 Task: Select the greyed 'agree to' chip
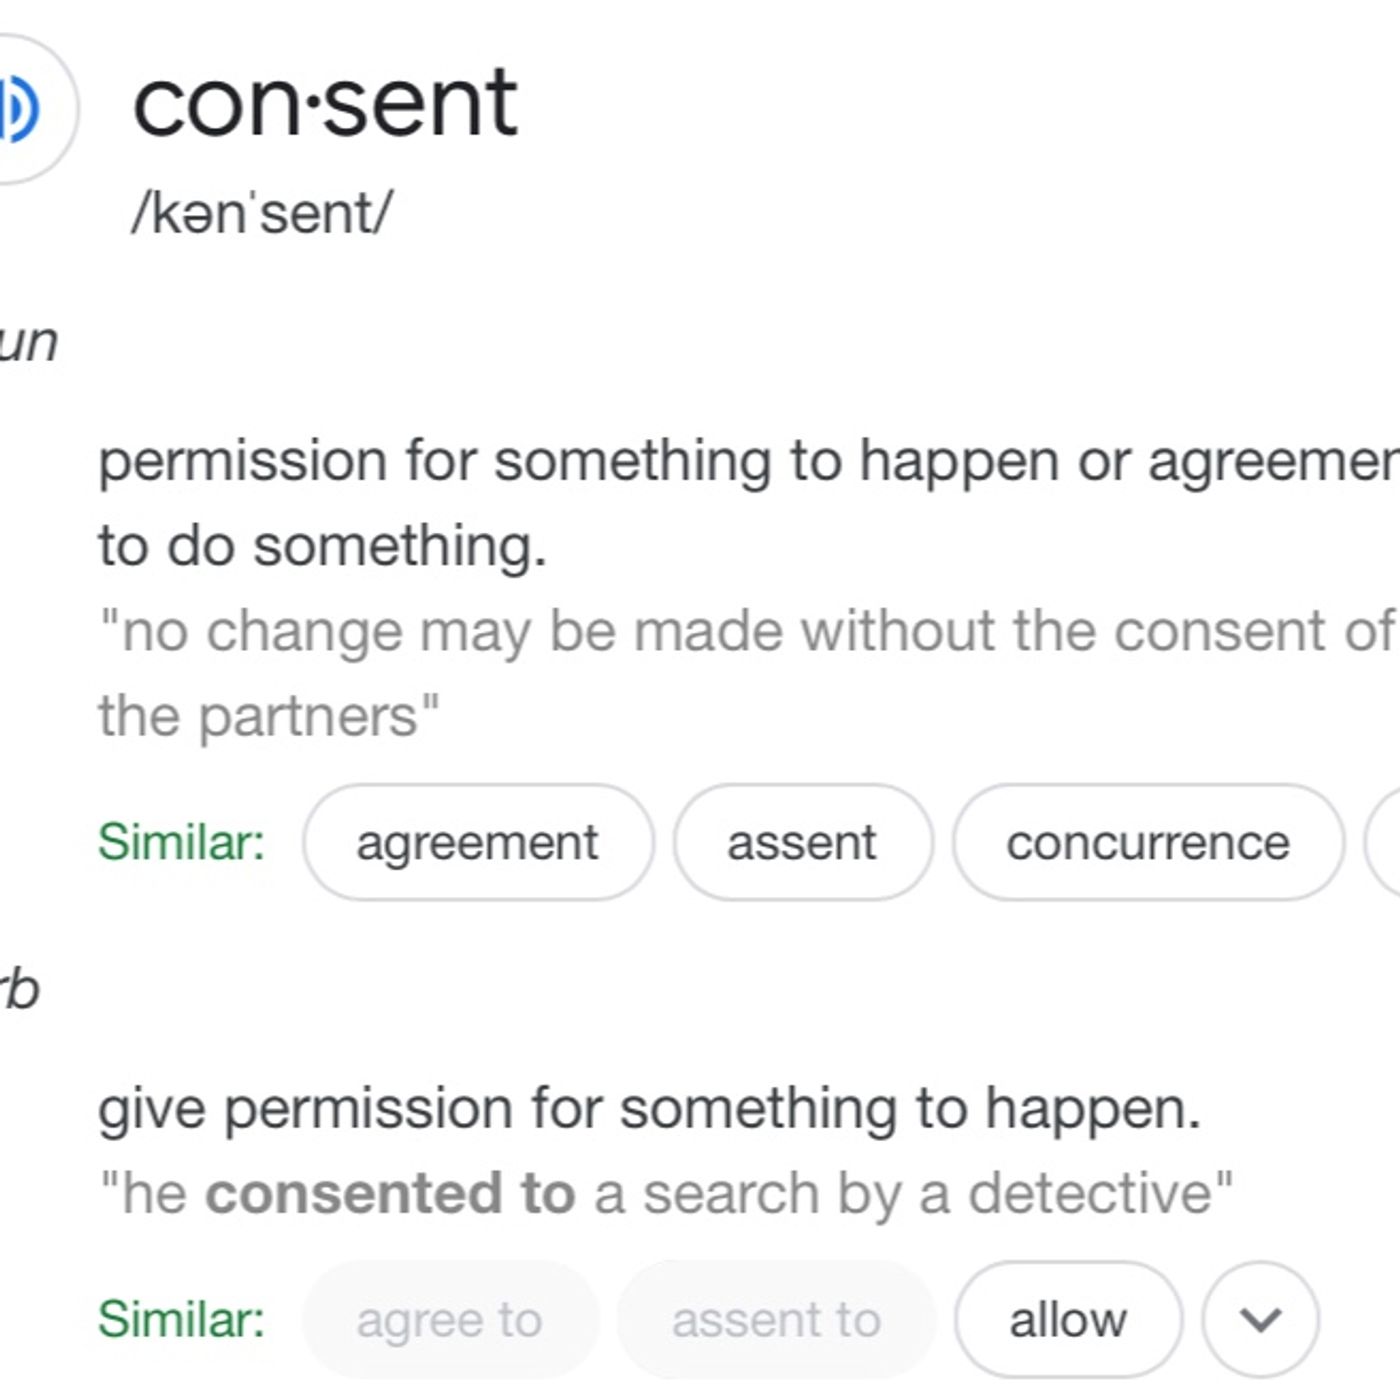(449, 1320)
